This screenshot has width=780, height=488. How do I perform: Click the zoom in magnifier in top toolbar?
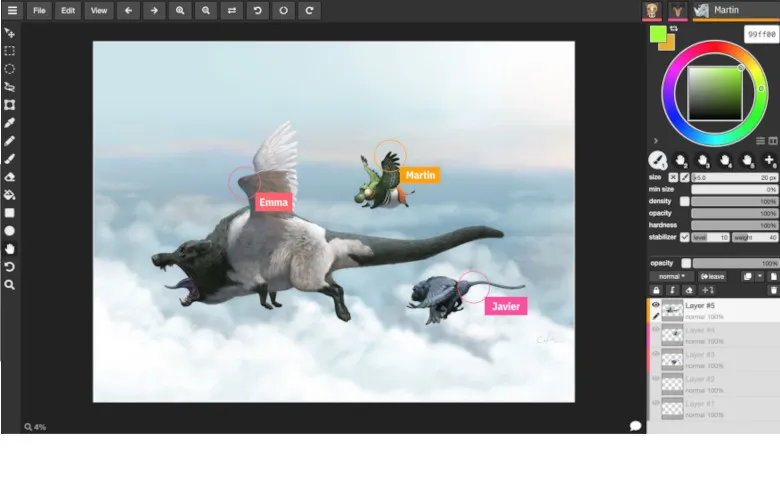pyautogui.click(x=180, y=11)
